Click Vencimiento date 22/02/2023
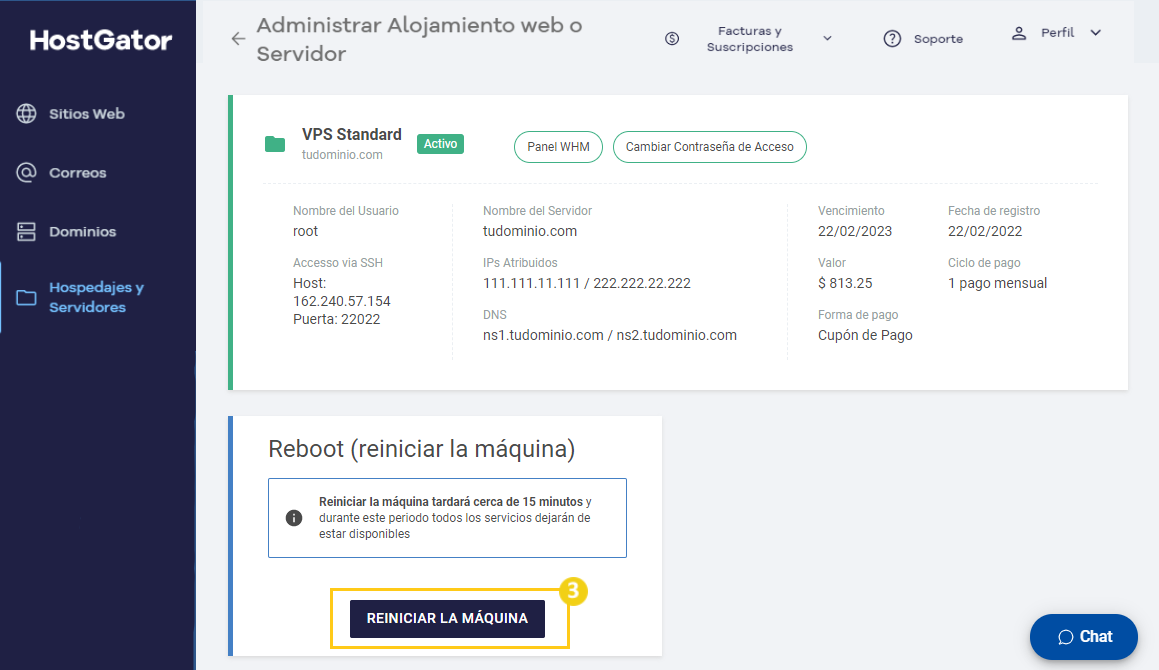Viewport: 1159px width, 670px height. (x=854, y=231)
